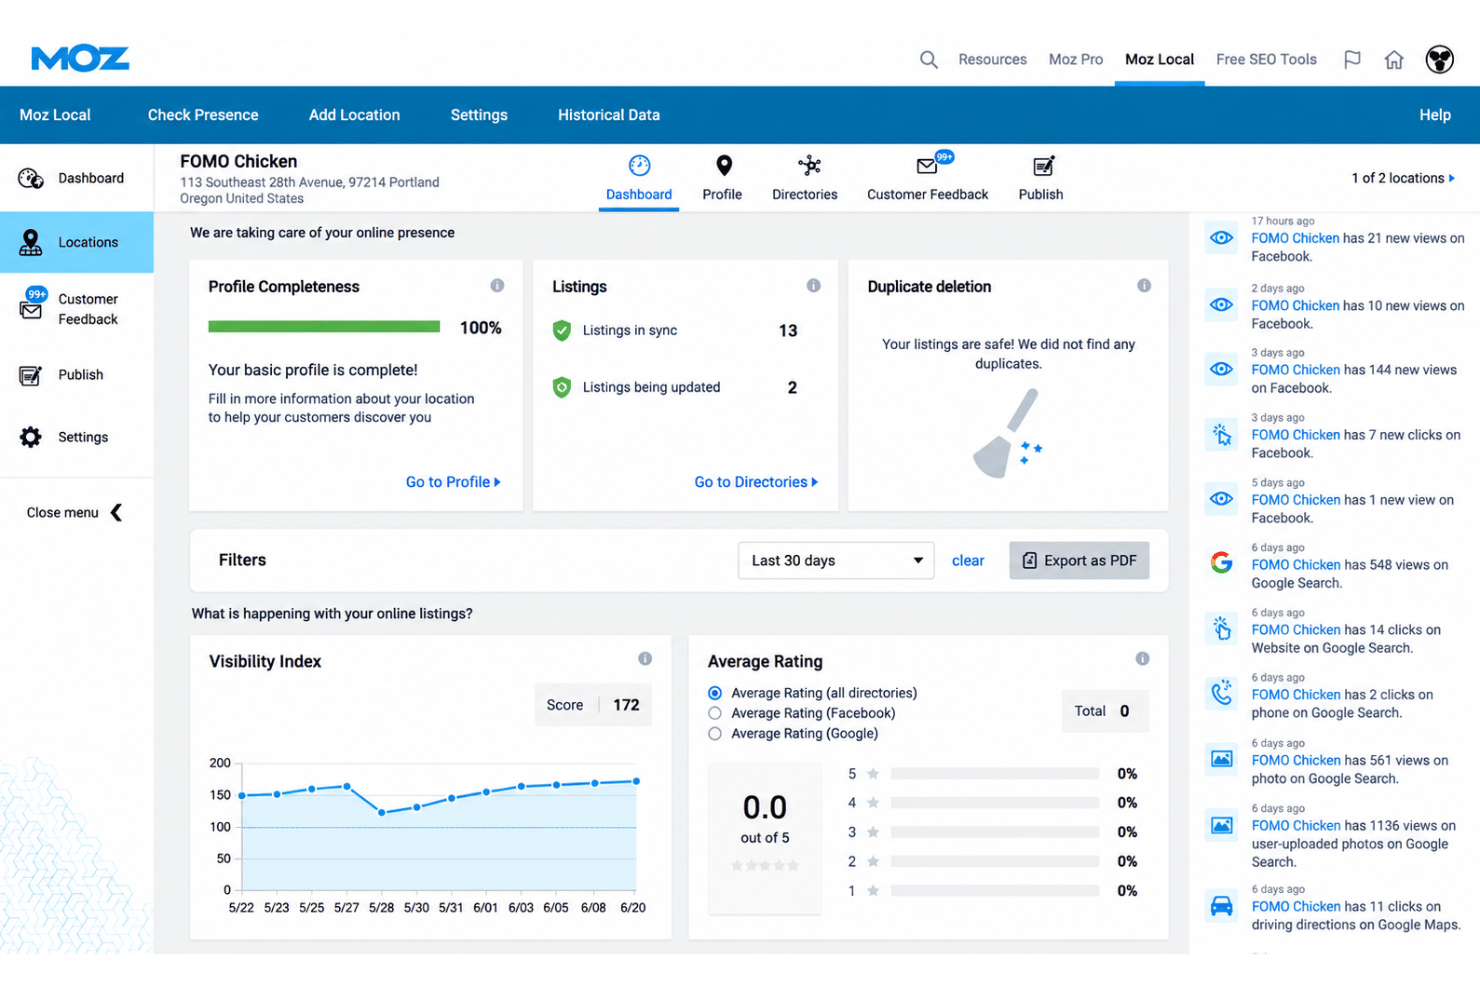Click the Average Rating Total 0 box

tap(1105, 711)
